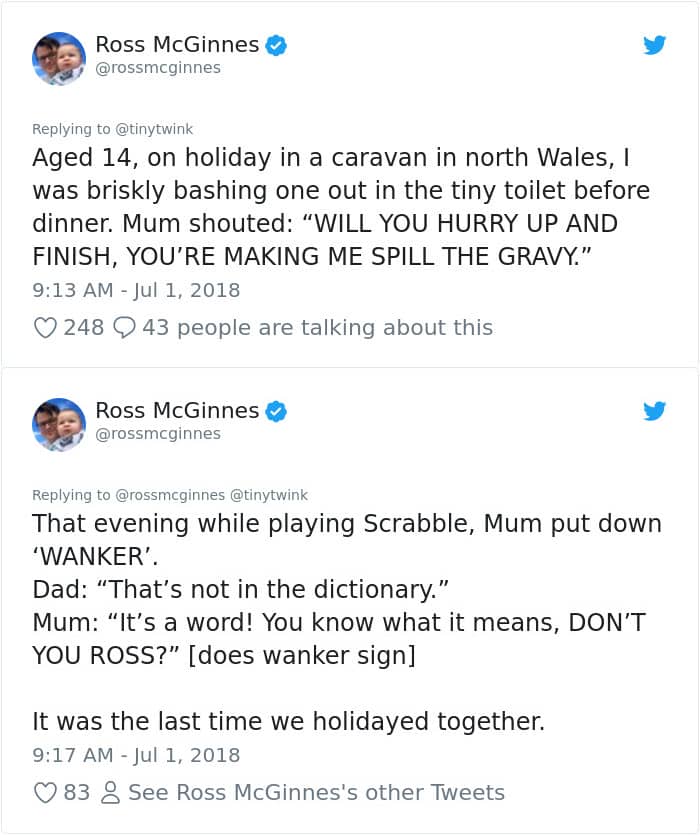Click @rossmcginnes handle under first tweet name
The image size is (700, 835).
click(158, 68)
